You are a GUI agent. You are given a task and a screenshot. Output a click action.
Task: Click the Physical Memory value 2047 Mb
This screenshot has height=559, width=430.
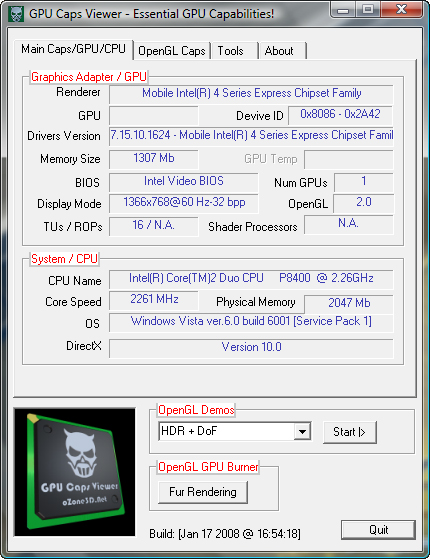[x=349, y=304]
